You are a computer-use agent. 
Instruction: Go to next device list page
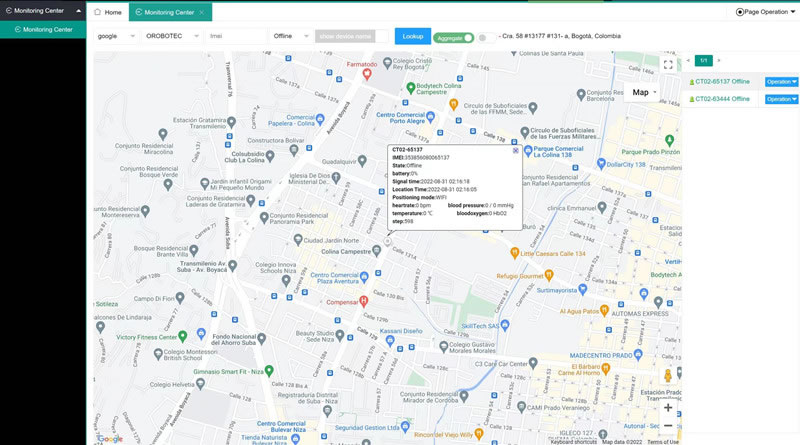pos(719,61)
